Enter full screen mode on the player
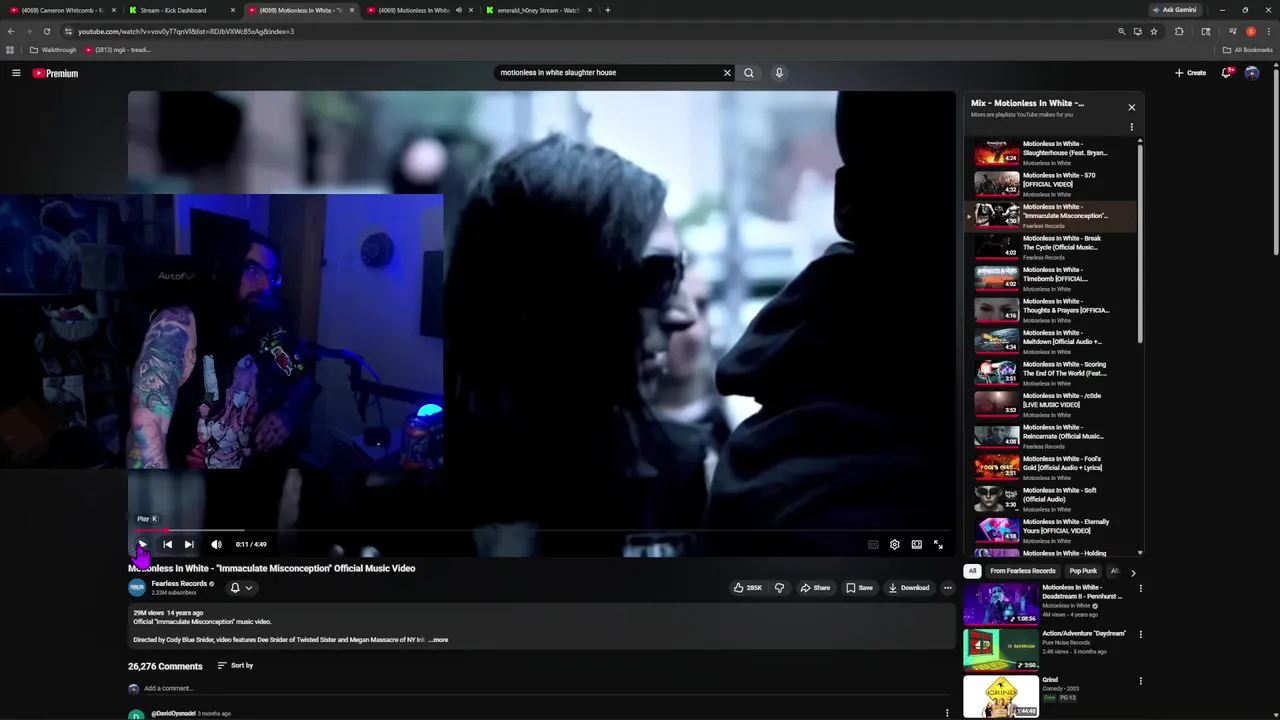The height and width of the screenshot is (720, 1280). pos(938,544)
